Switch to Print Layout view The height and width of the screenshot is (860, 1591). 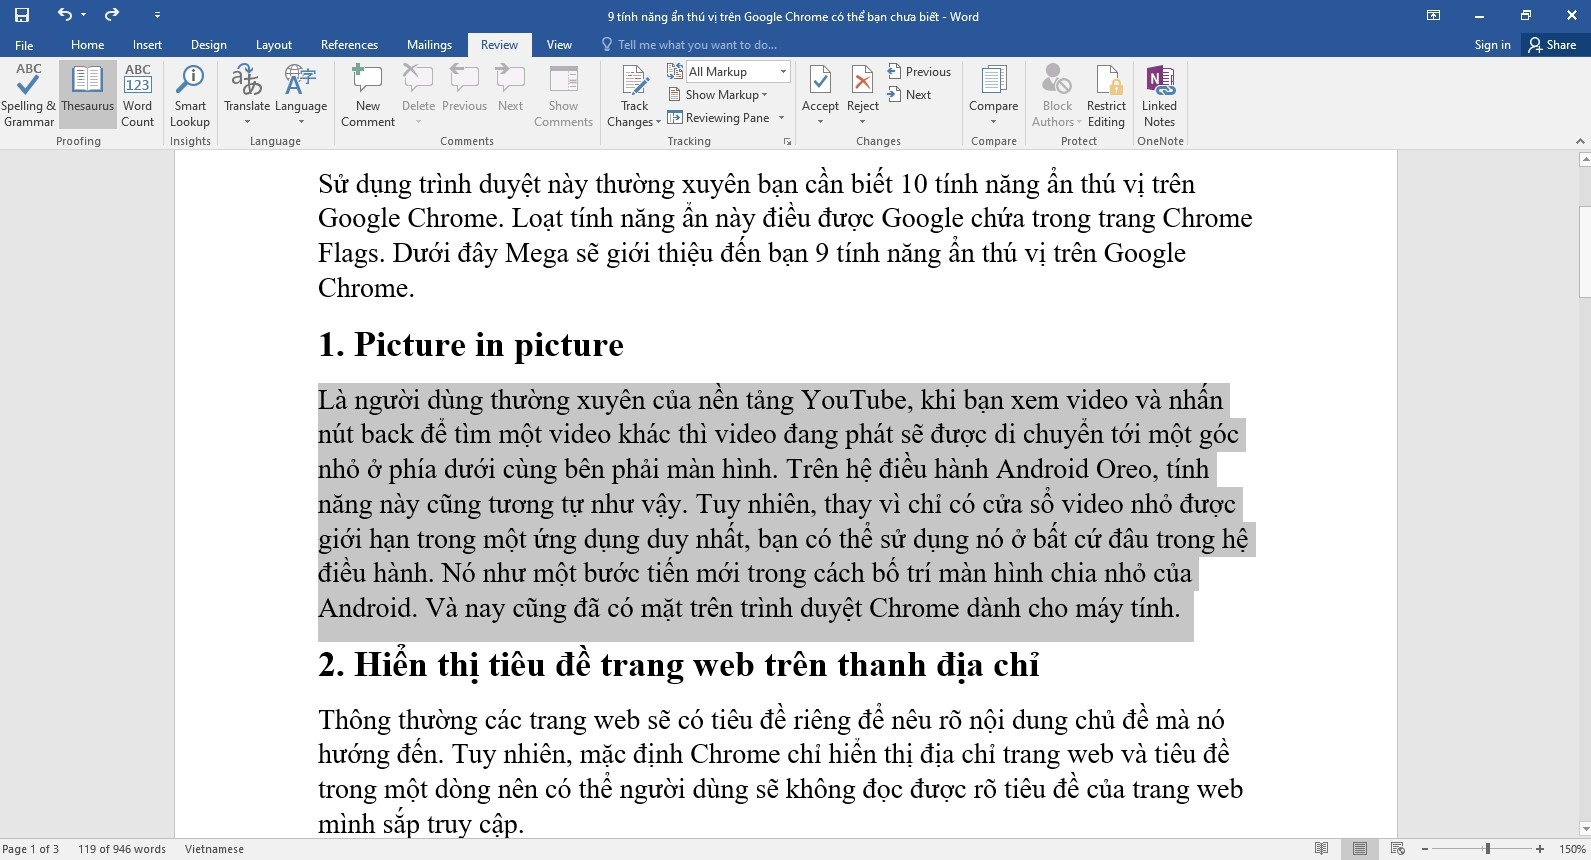[1360, 849]
